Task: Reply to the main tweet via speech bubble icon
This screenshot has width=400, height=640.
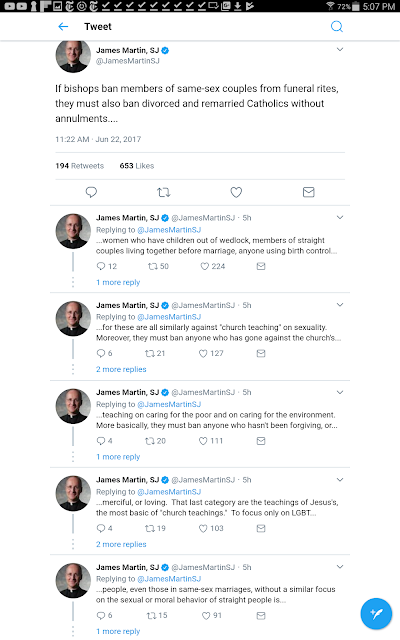Action: click(x=91, y=192)
